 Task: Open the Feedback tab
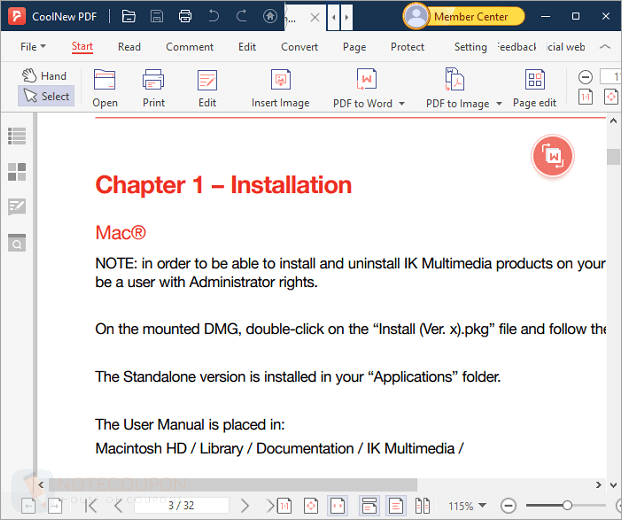tap(517, 47)
